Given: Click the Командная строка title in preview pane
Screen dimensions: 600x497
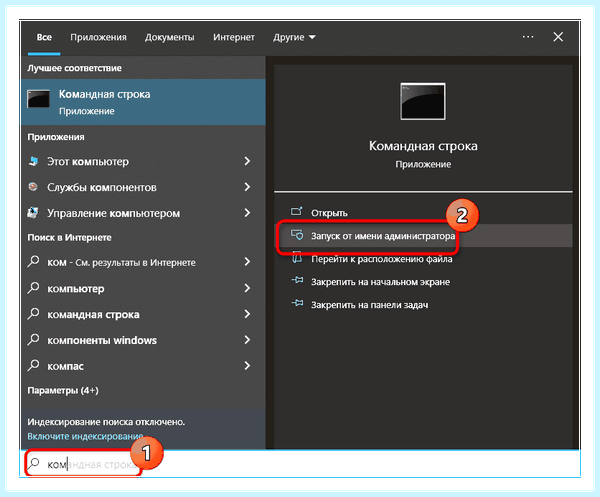Looking at the screenshot, I should click(423, 146).
